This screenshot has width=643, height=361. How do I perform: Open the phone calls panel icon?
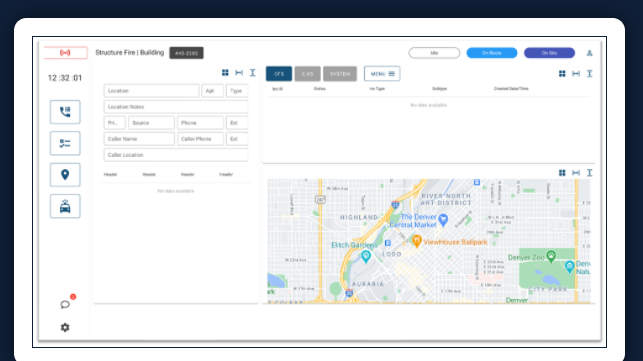65,112
